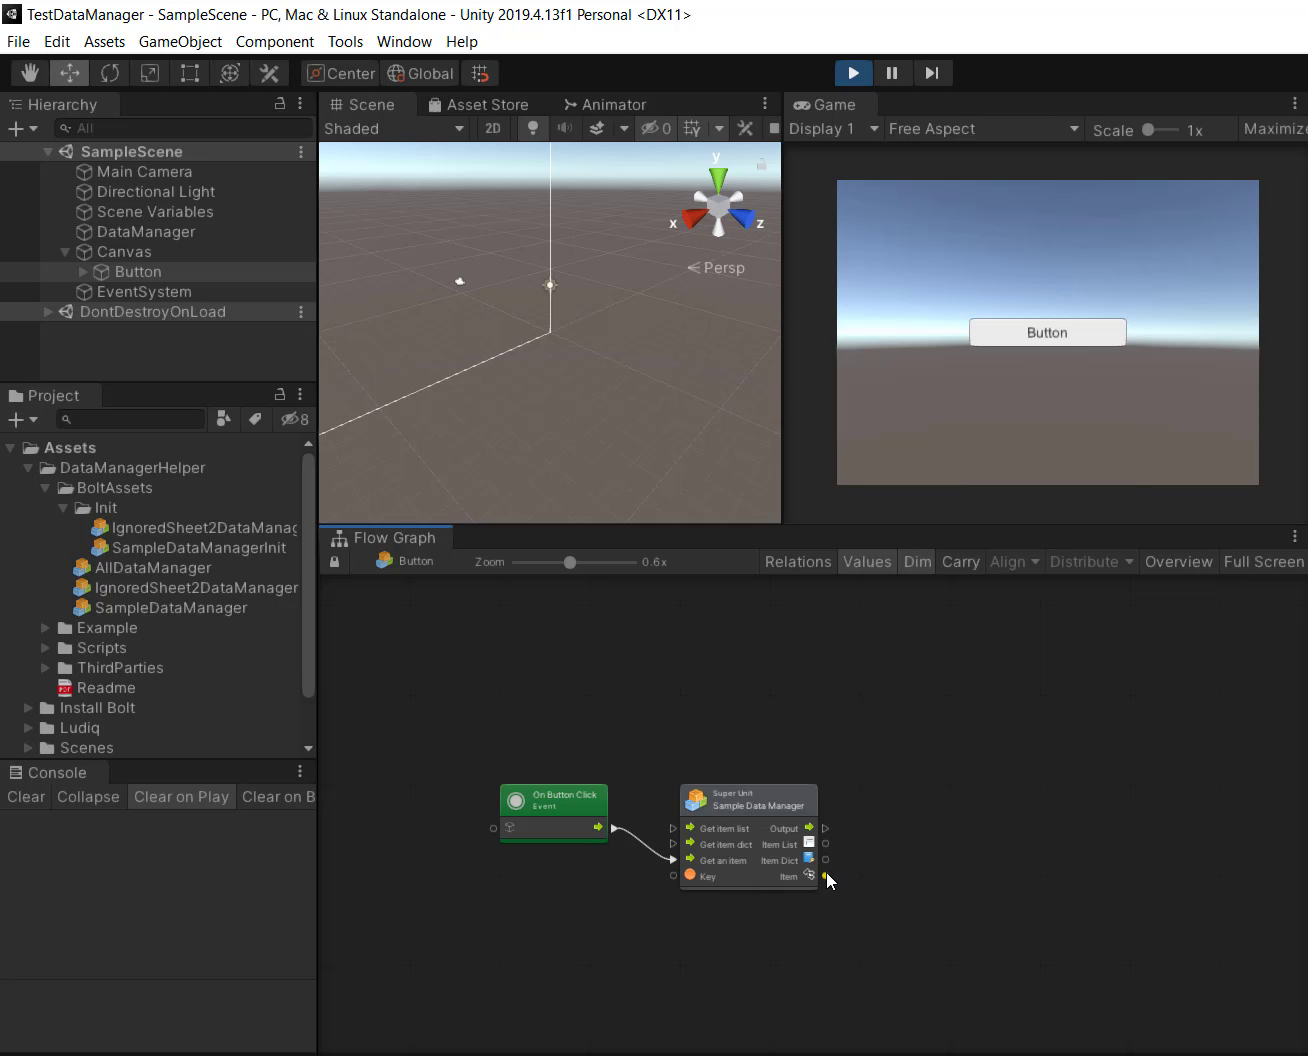1308x1056 pixels.
Task: Select SampleDataManager asset
Action: coord(171,607)
